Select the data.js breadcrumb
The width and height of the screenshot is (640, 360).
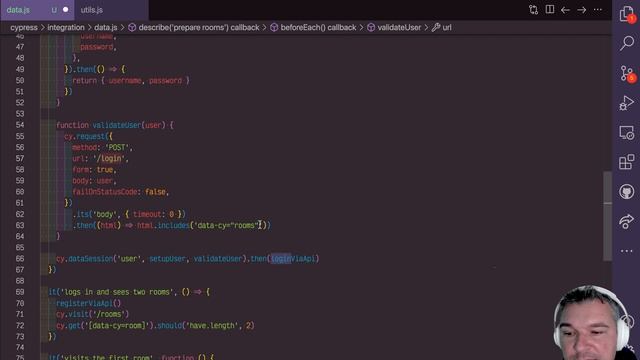(x=106, y=27)
